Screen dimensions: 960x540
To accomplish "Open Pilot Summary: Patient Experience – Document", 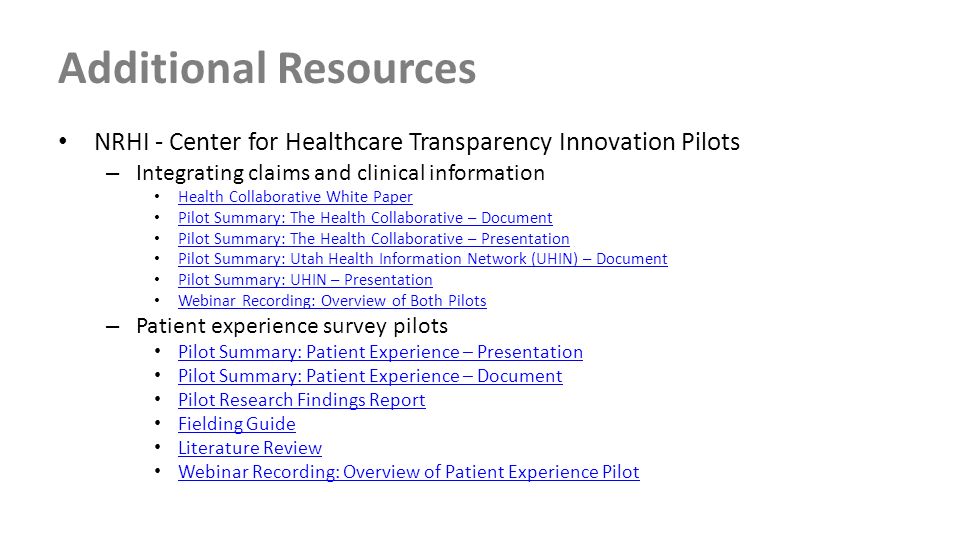I will tap(370, 375).
